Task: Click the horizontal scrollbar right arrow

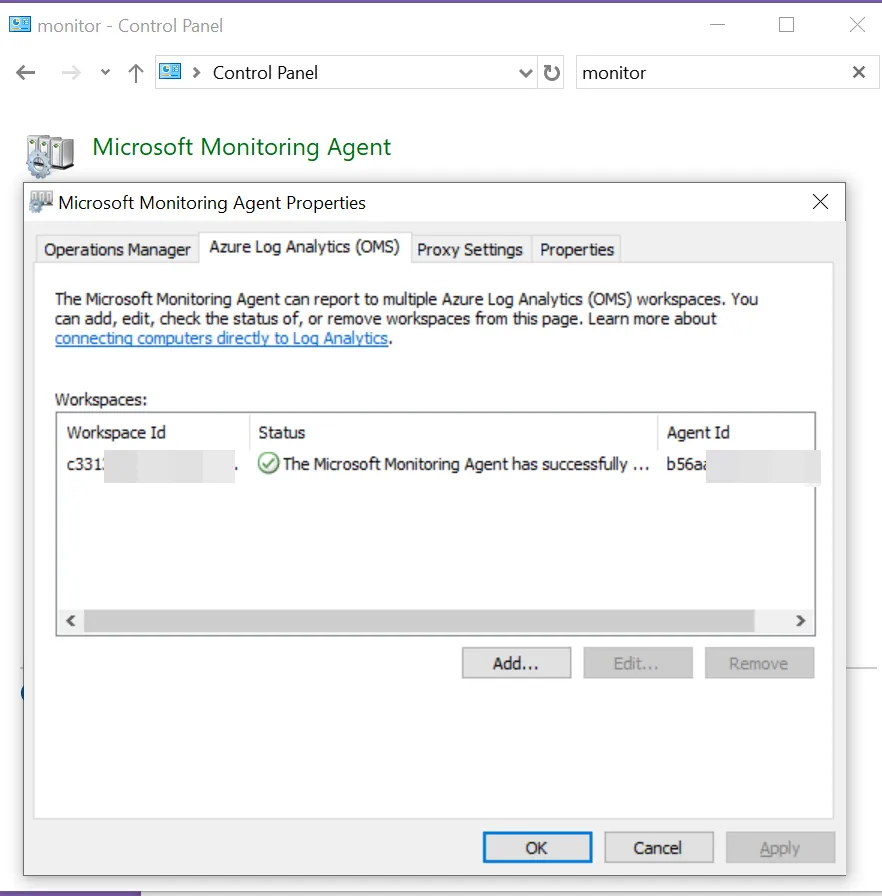Action: pos(800,621)
